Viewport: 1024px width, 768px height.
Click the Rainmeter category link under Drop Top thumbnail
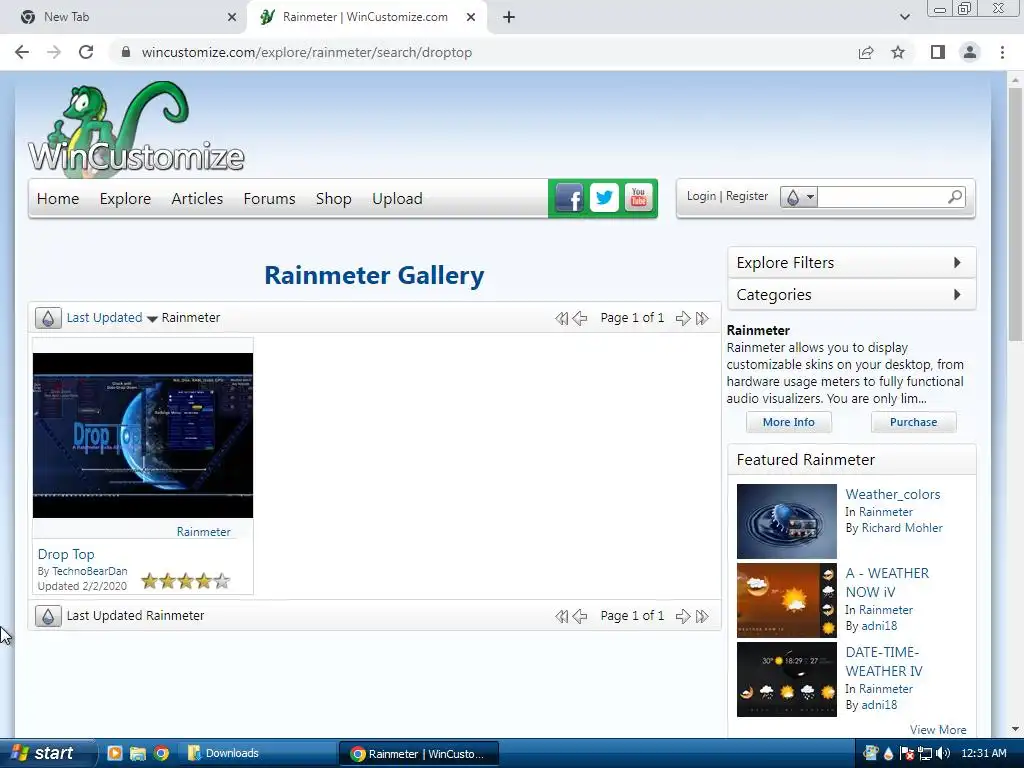tap(203, 532)
